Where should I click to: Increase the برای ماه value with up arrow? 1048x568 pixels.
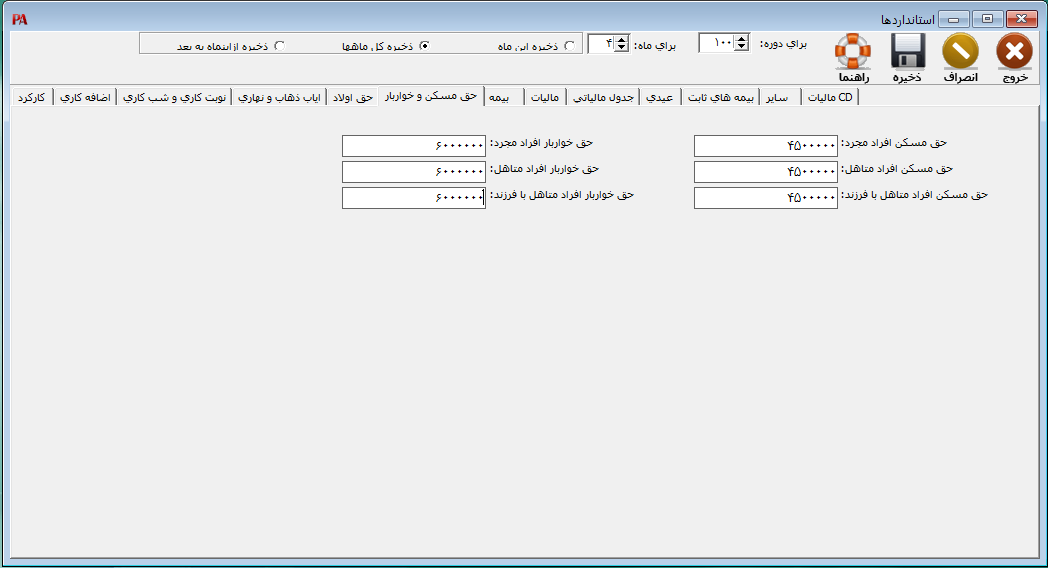(x=622, y=39)
